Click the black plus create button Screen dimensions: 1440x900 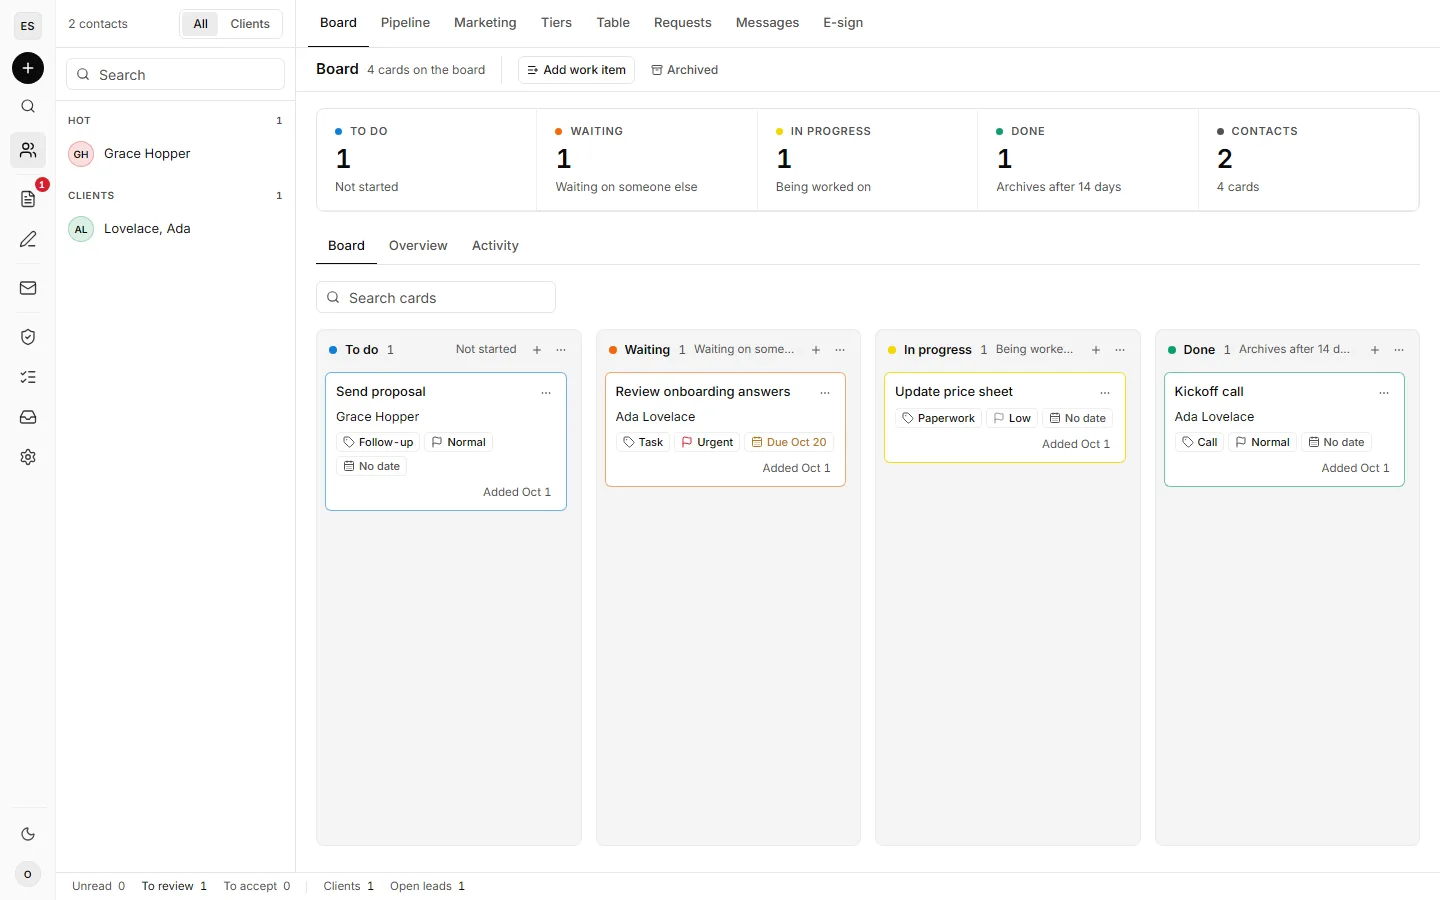28,68
